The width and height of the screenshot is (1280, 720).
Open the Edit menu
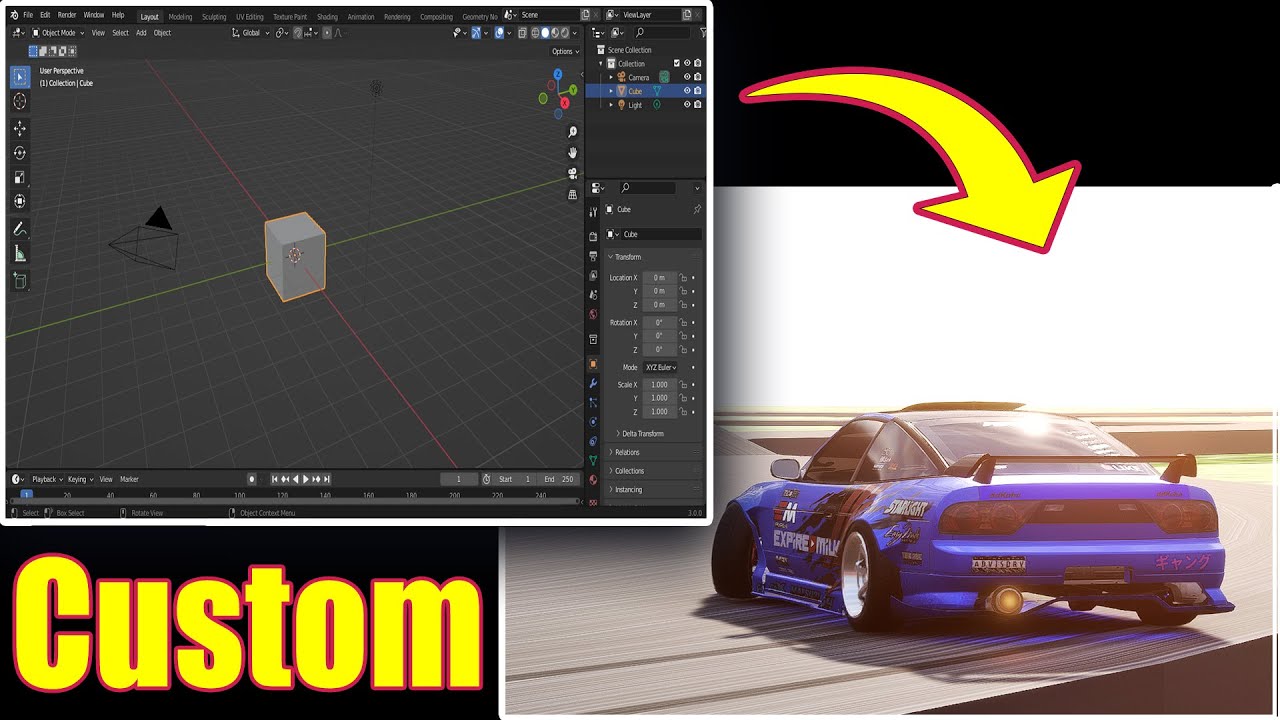pos(45,15)
